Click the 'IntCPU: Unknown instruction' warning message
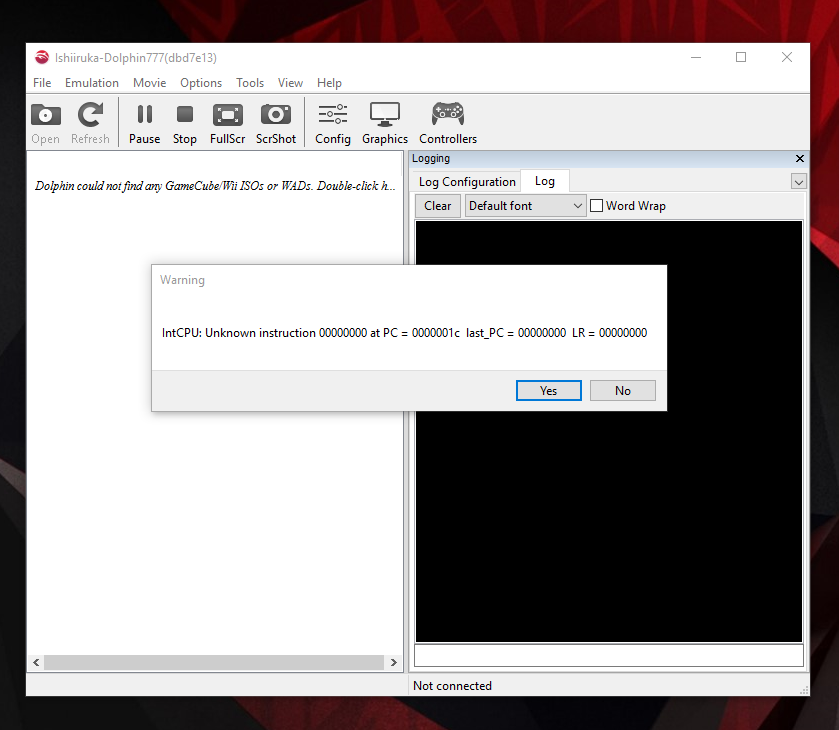The image size is (839, 730). click(x=404, y=333)
